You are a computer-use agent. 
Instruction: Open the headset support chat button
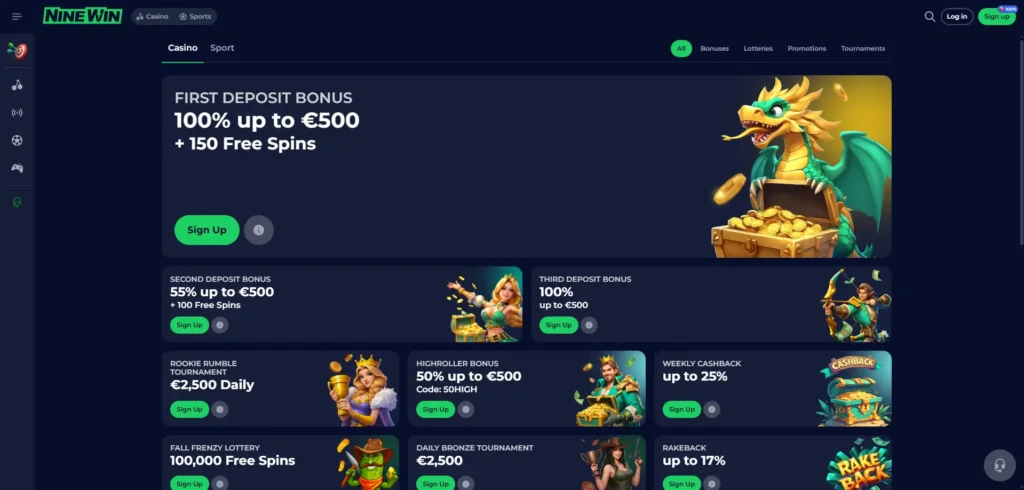[x=1000, y=465]
